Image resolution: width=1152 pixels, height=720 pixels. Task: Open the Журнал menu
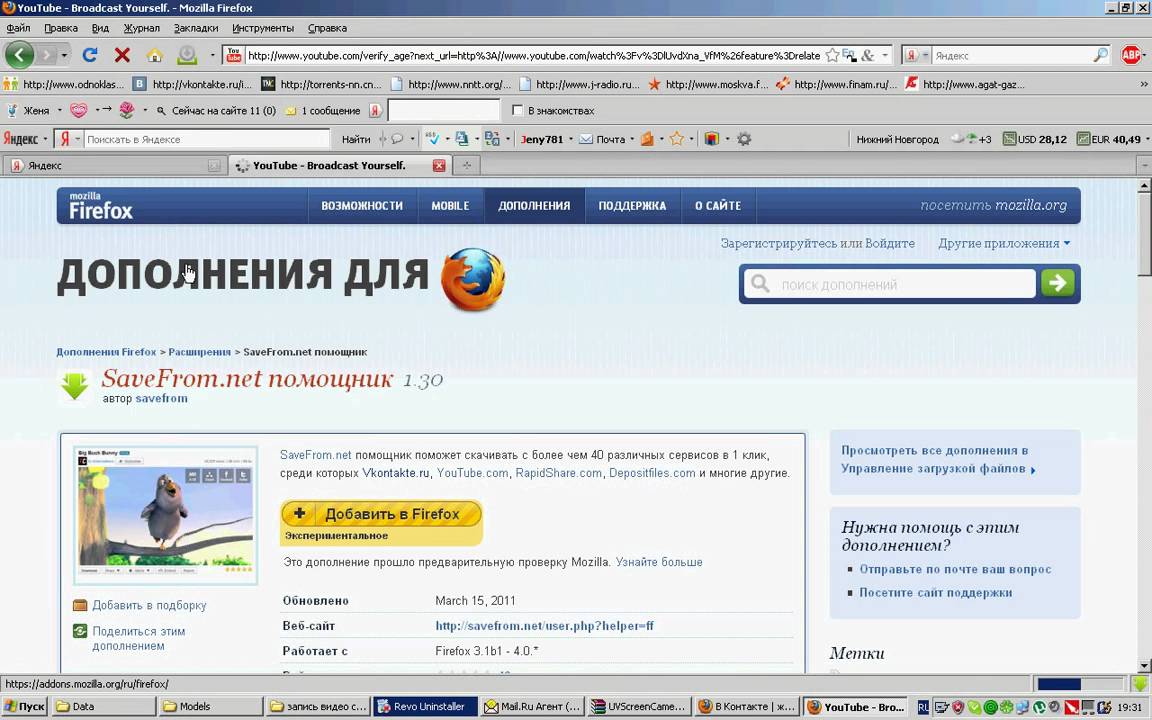click(x=141, y=28)
